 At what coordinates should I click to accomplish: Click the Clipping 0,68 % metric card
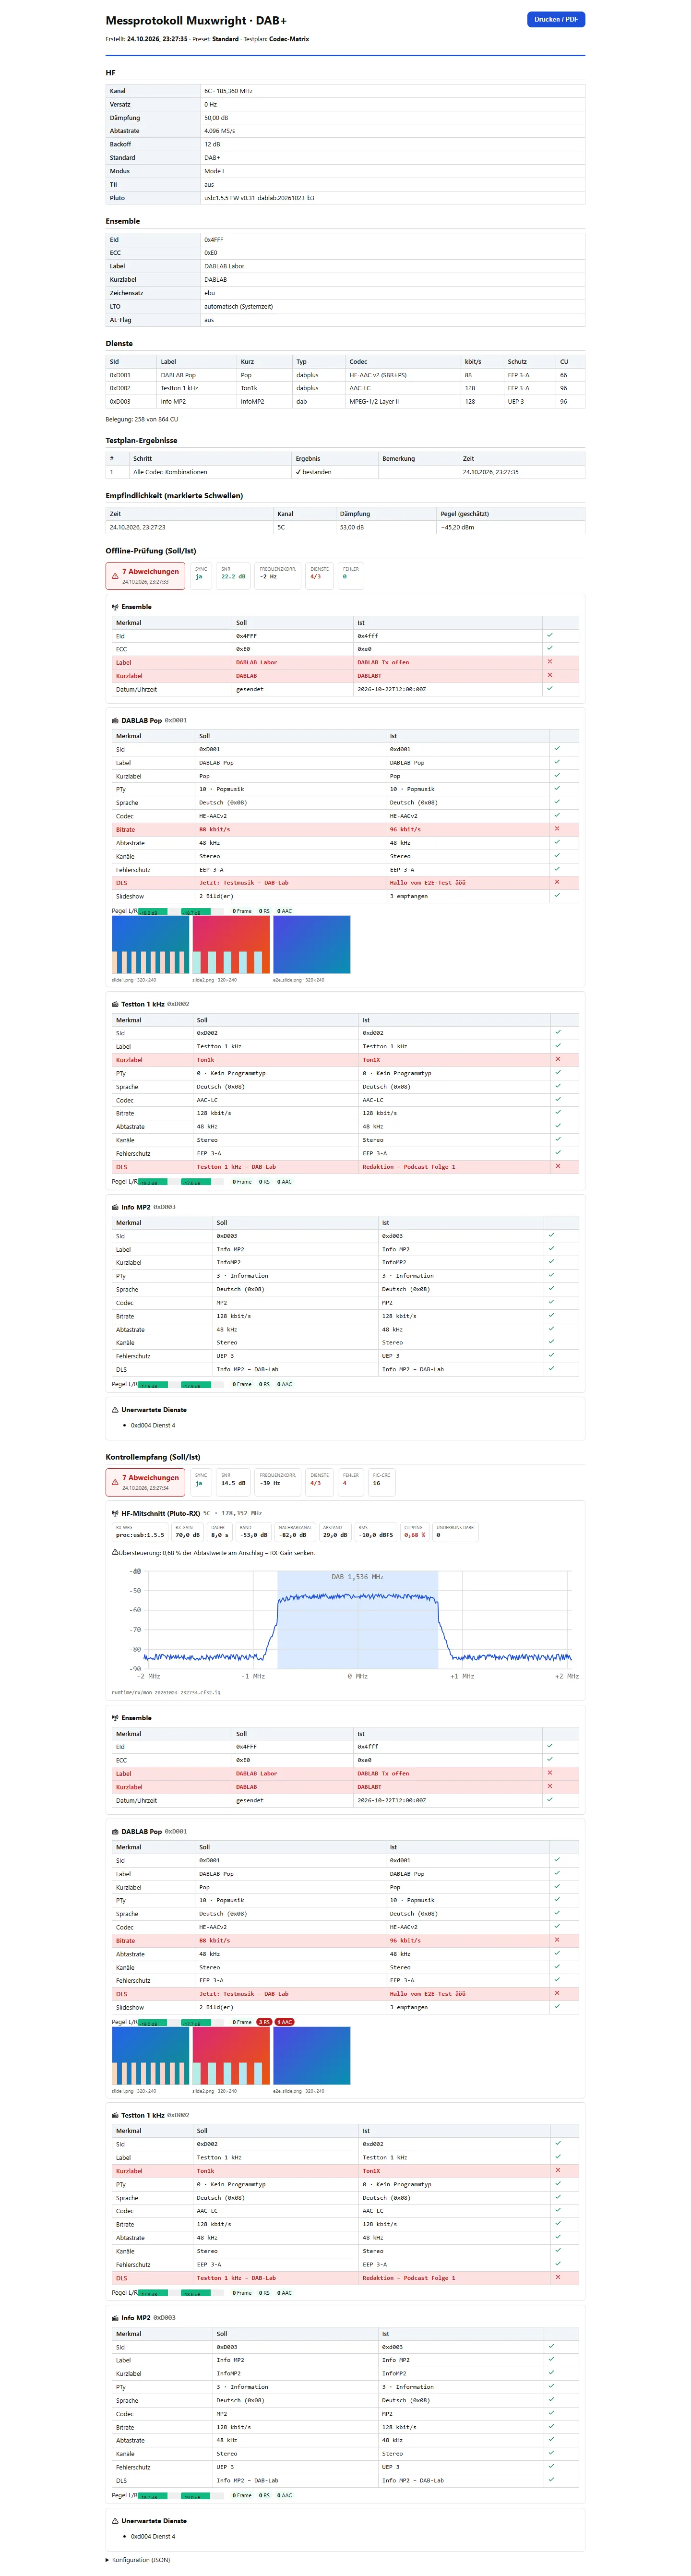tap(414, 1531)
